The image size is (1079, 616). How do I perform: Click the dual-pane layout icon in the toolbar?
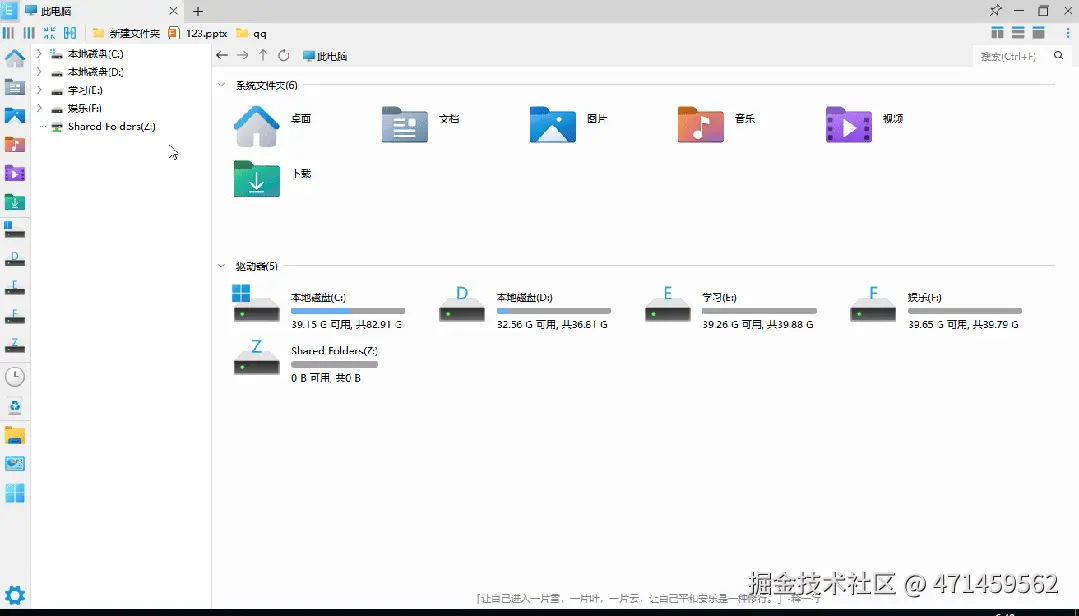(x=70, y=33)
